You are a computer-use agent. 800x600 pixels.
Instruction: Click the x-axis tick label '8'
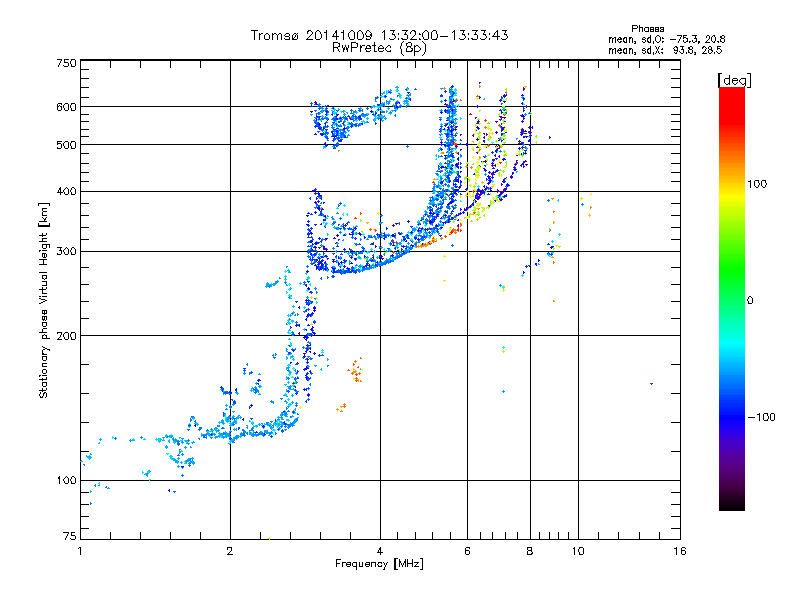click(x=530, y=551)
